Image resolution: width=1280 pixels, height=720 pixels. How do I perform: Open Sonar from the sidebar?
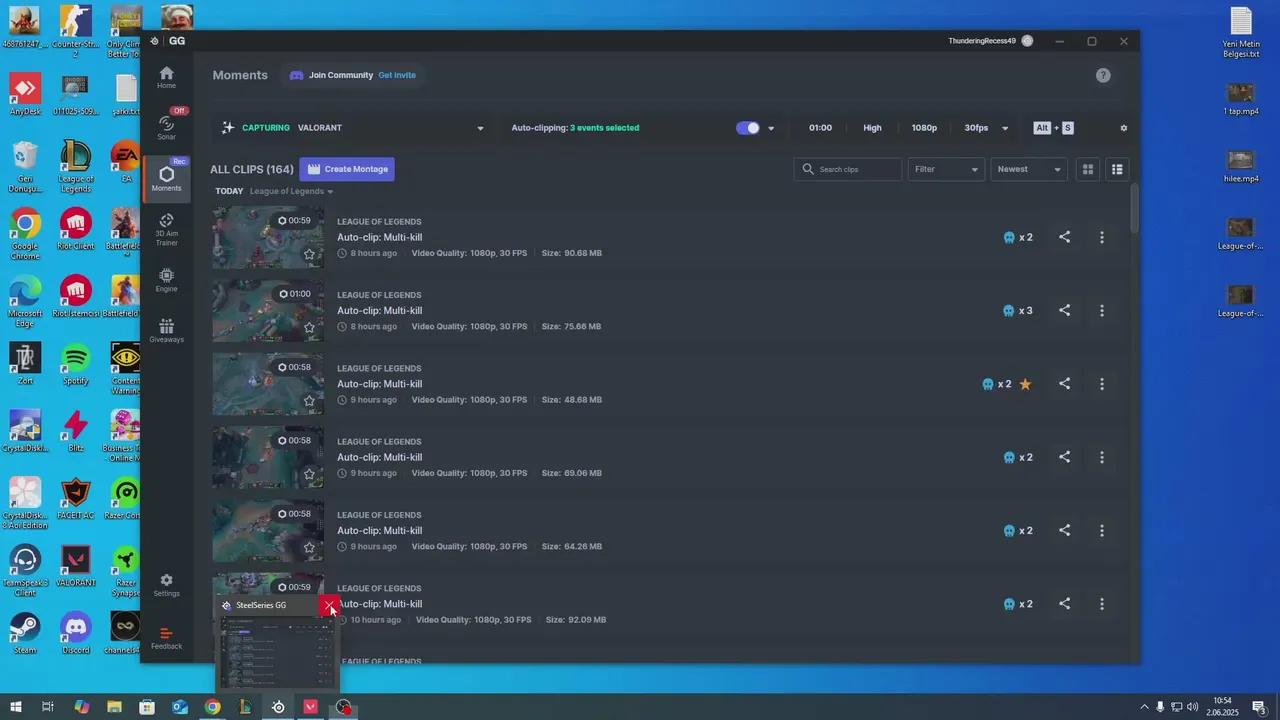[x=166, y=127]
